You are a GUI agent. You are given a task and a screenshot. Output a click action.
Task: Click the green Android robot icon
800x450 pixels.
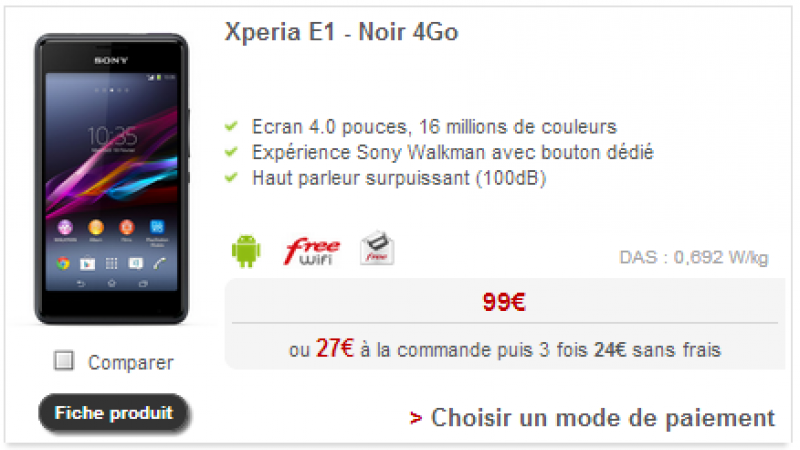click(x=246, y=251)
